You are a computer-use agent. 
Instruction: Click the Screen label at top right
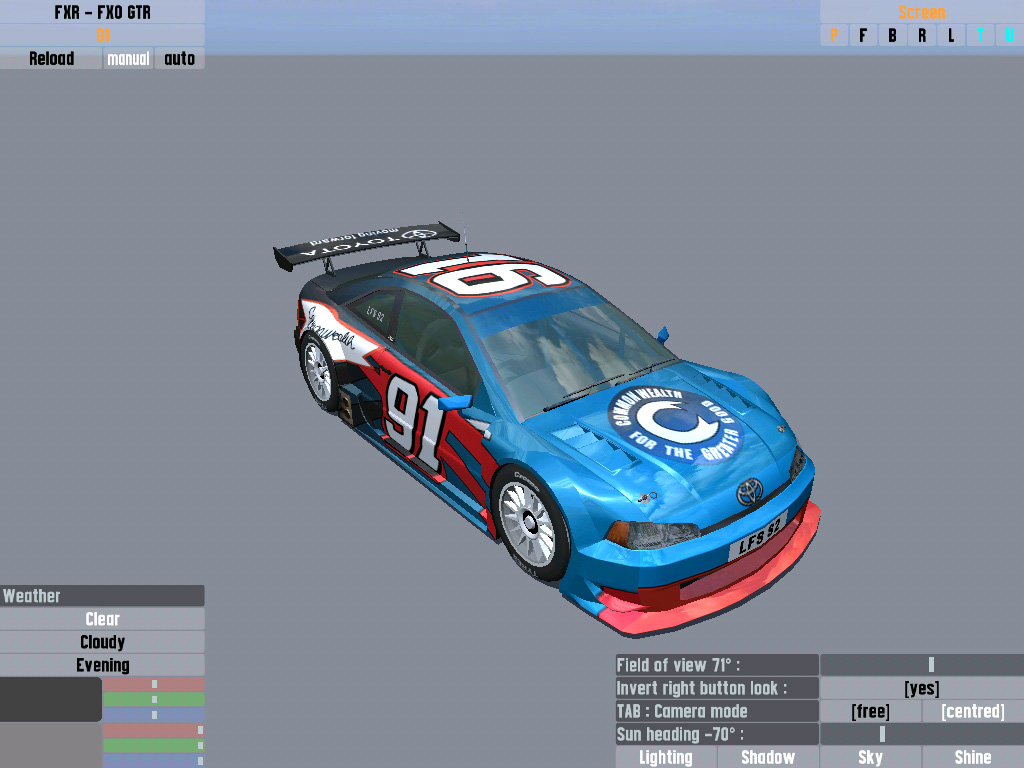click(x=921, y=12)
